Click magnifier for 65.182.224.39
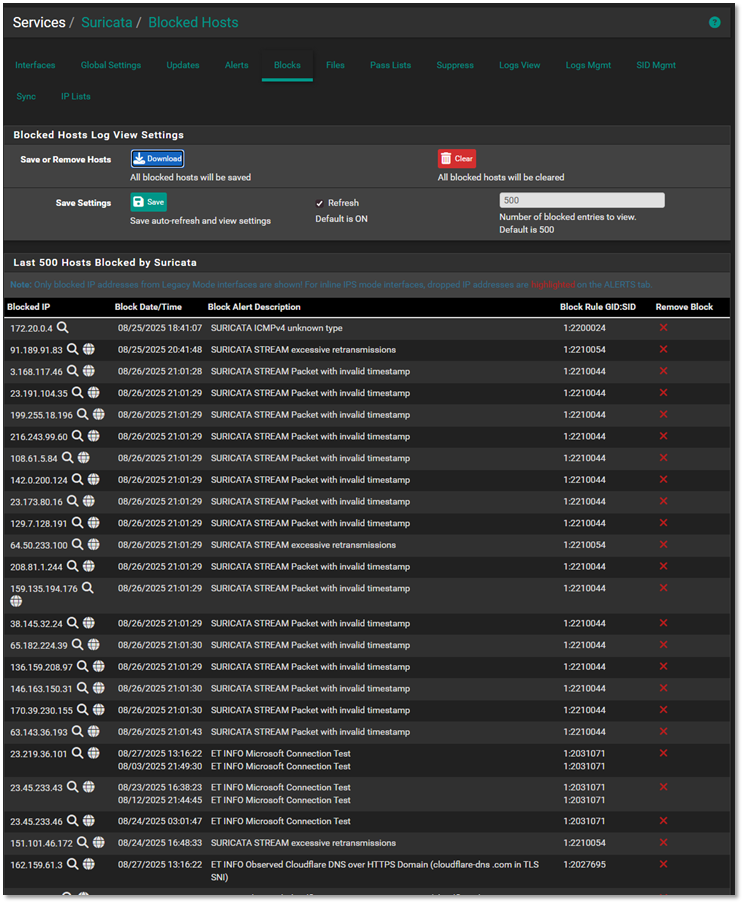This screenshot has height=904, width=744. [78, 645]
